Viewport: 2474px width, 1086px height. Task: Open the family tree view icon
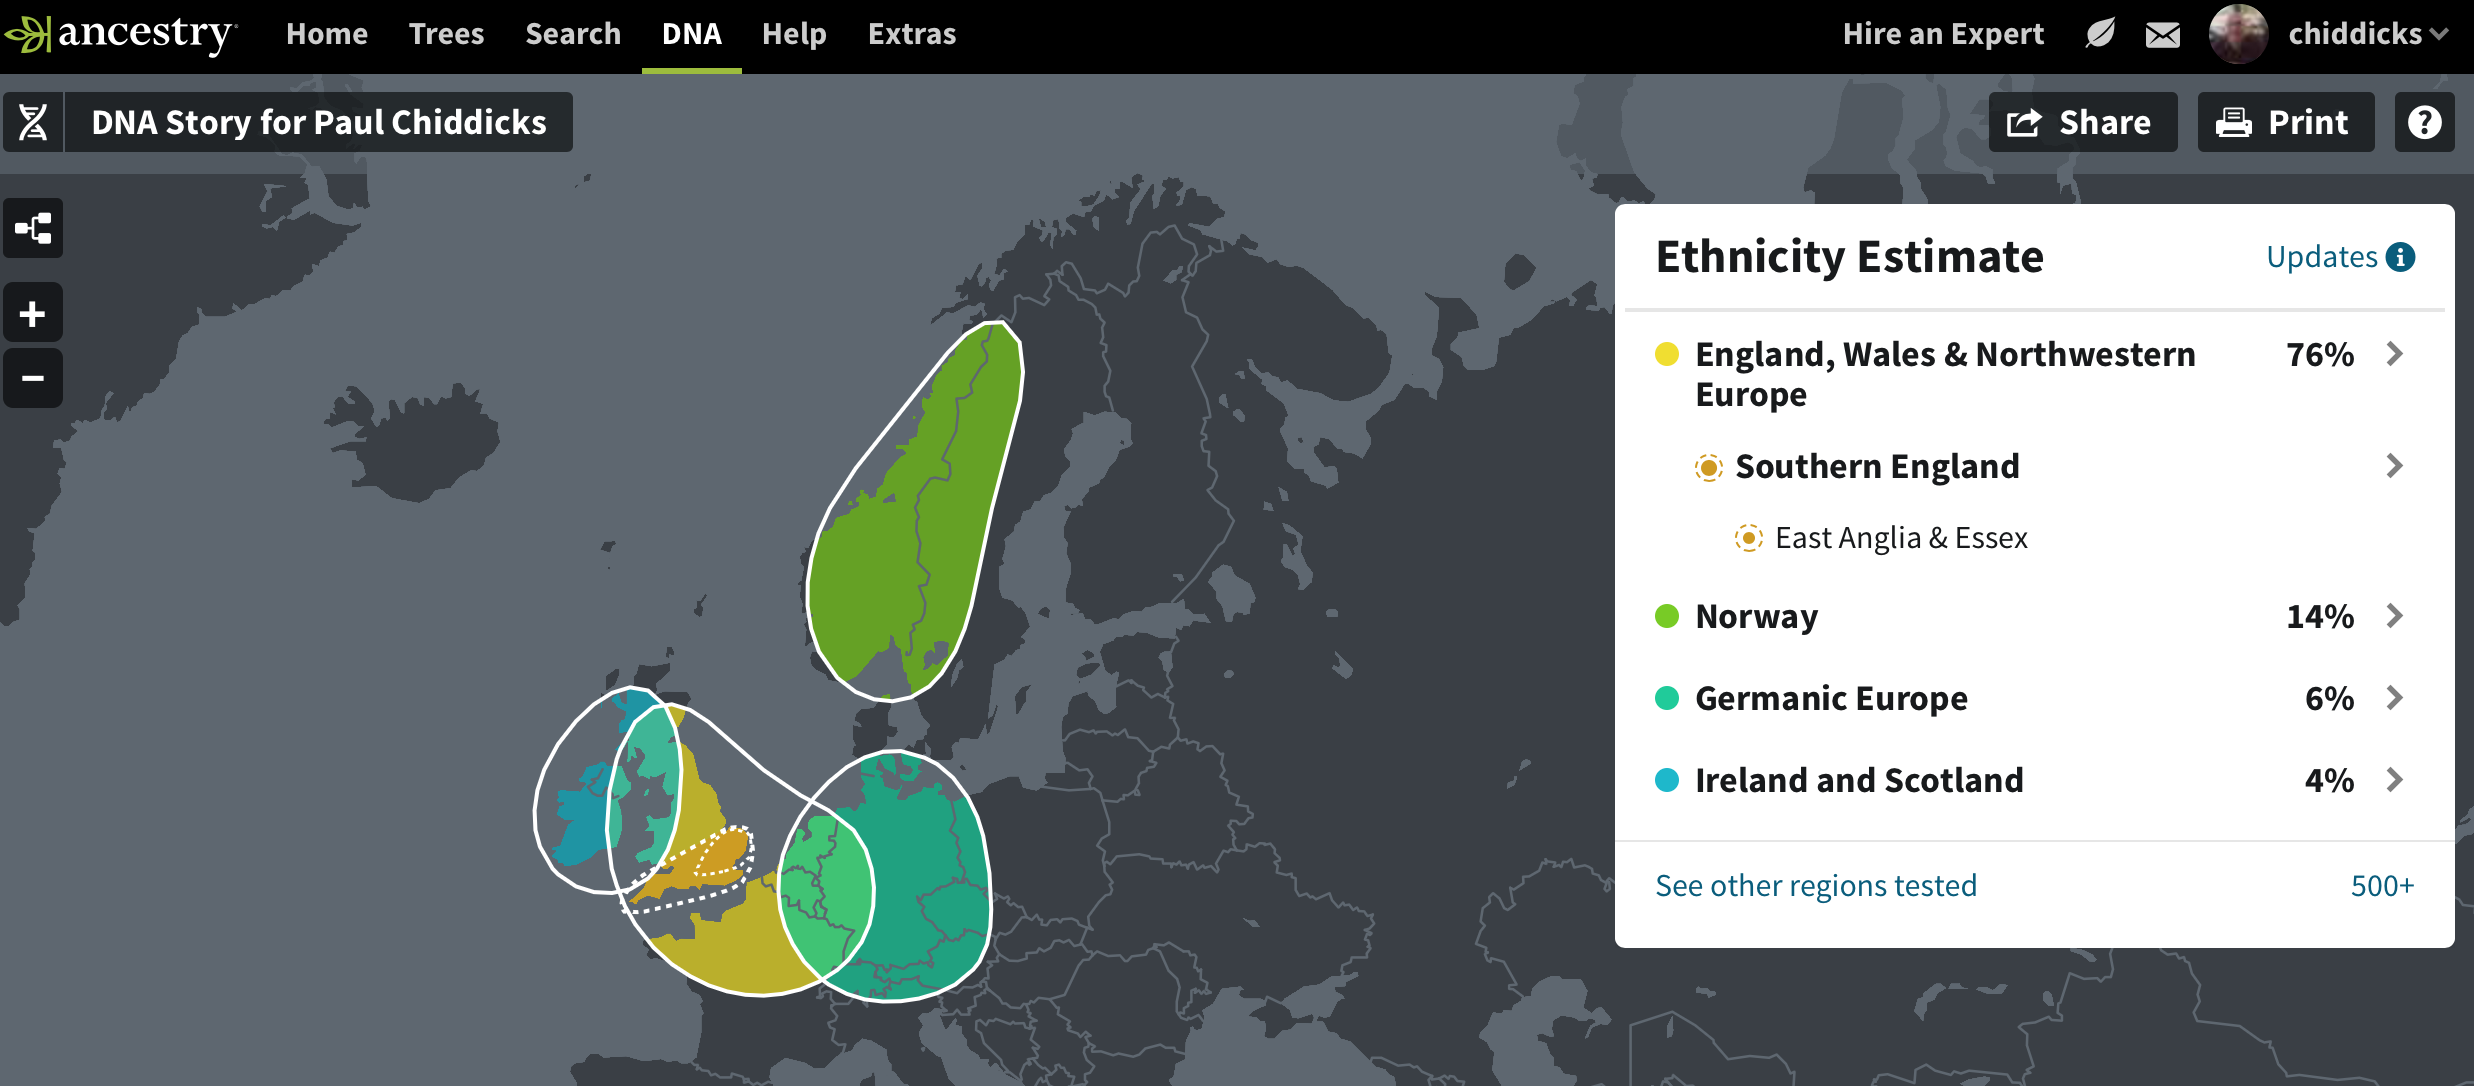click(x=33, y=228)
